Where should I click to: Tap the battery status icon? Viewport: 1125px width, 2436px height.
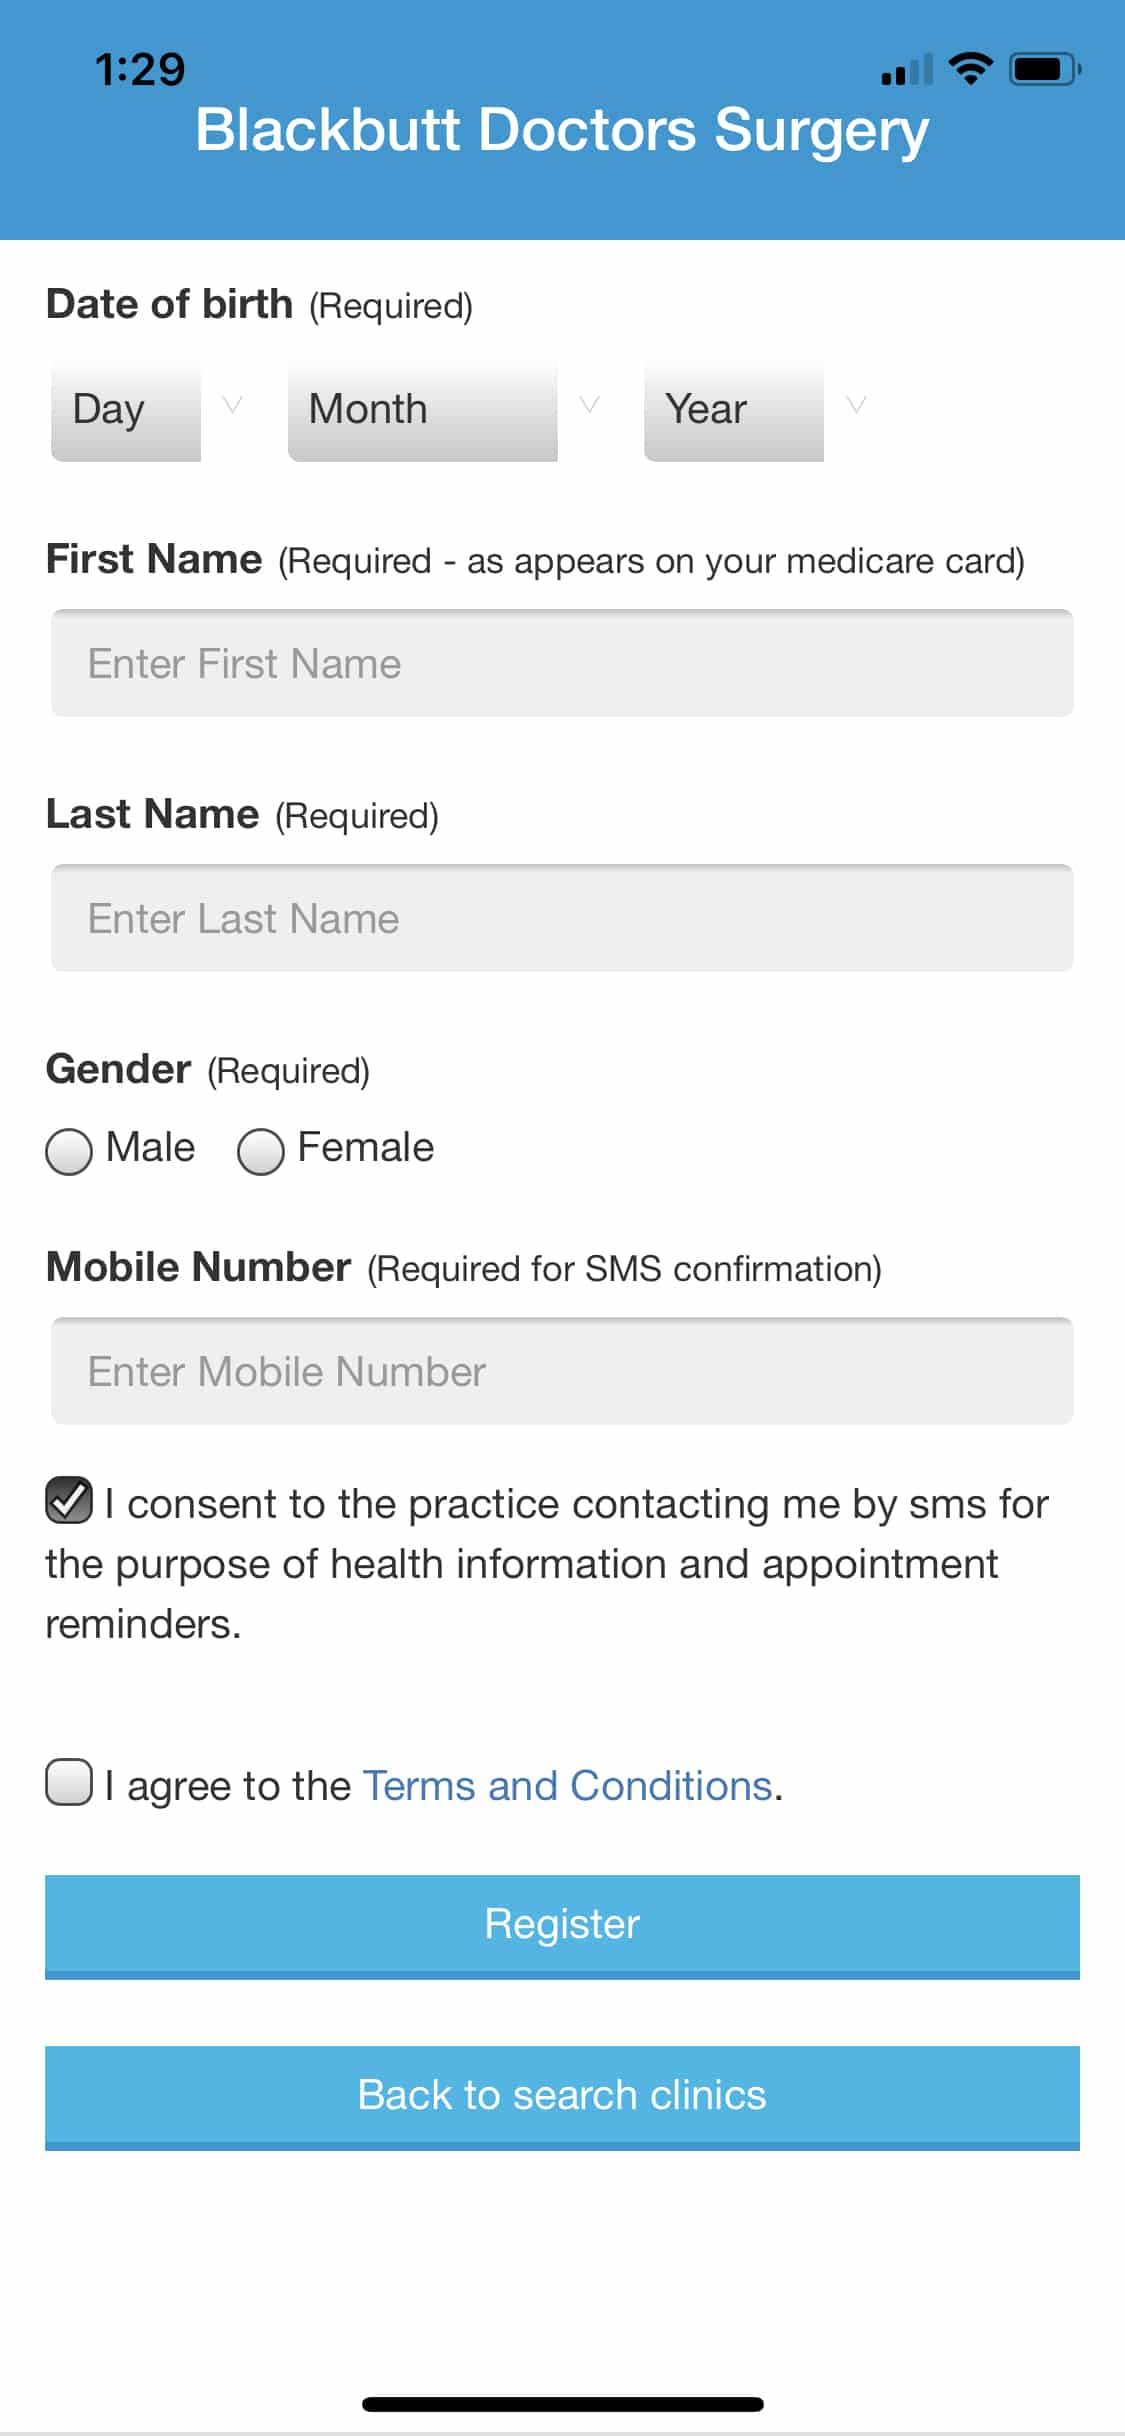click(1045, 69)
